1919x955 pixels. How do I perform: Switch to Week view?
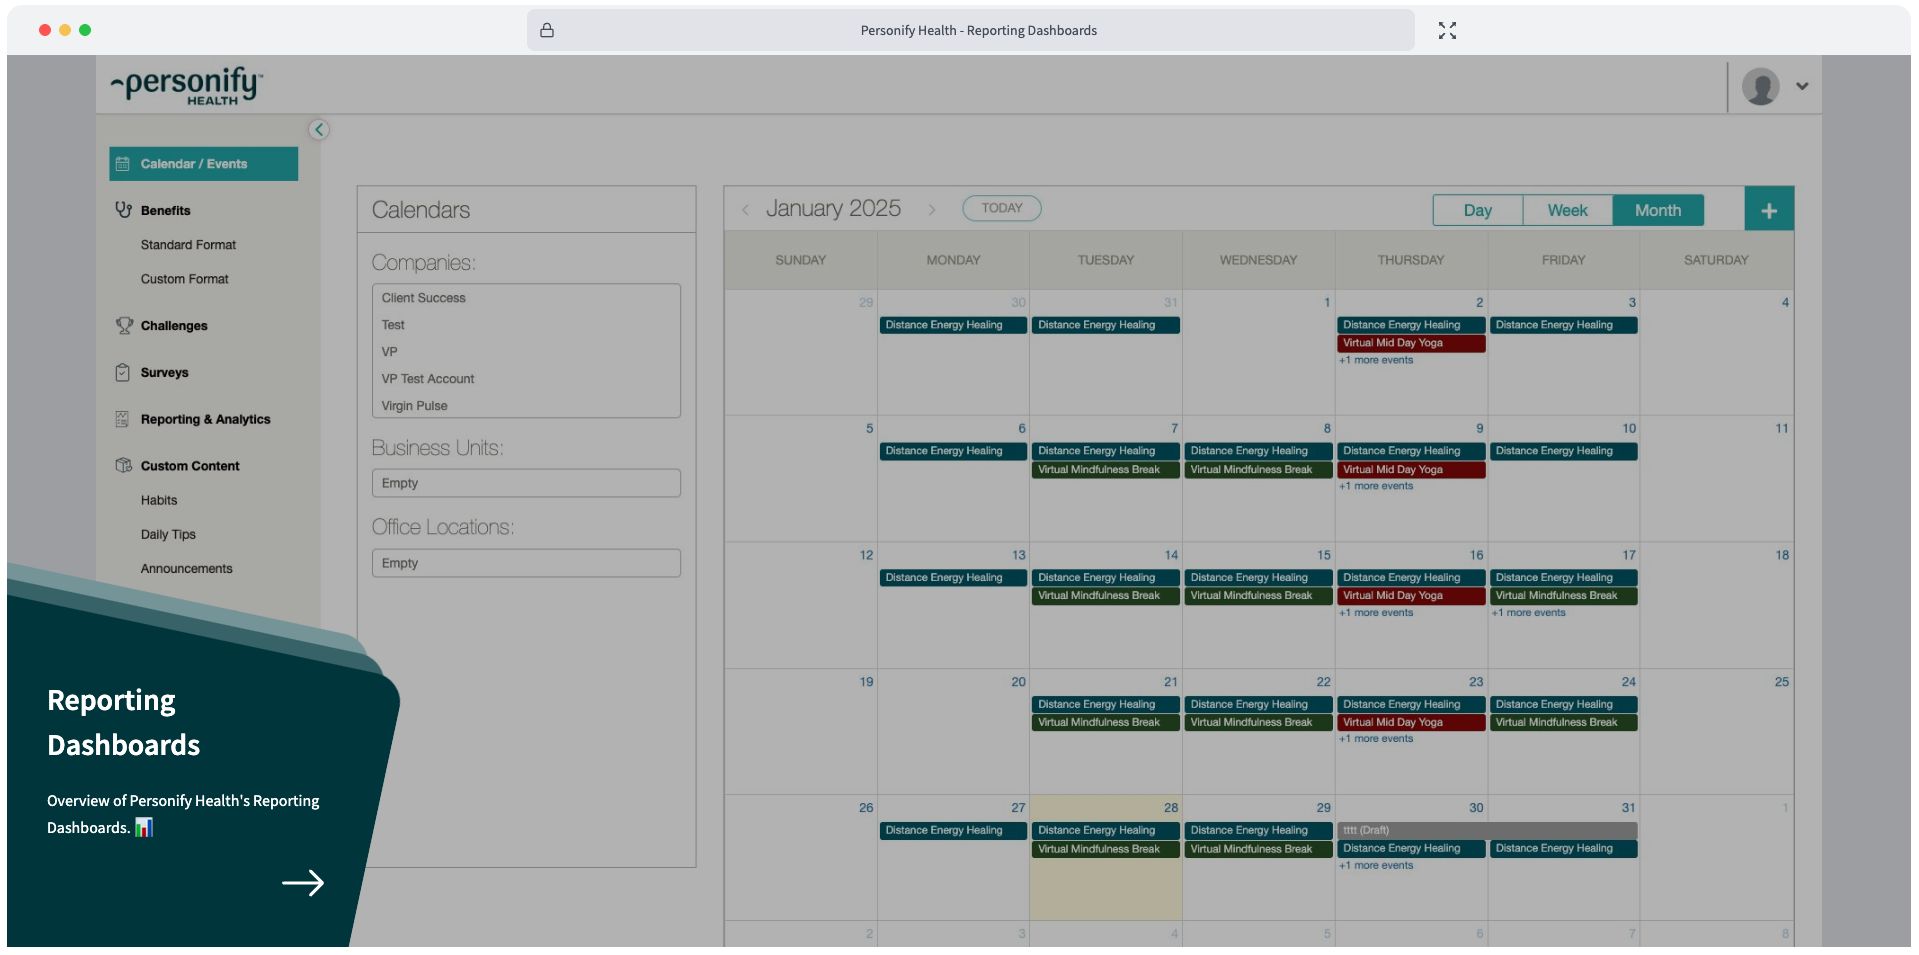[1568, 210]
